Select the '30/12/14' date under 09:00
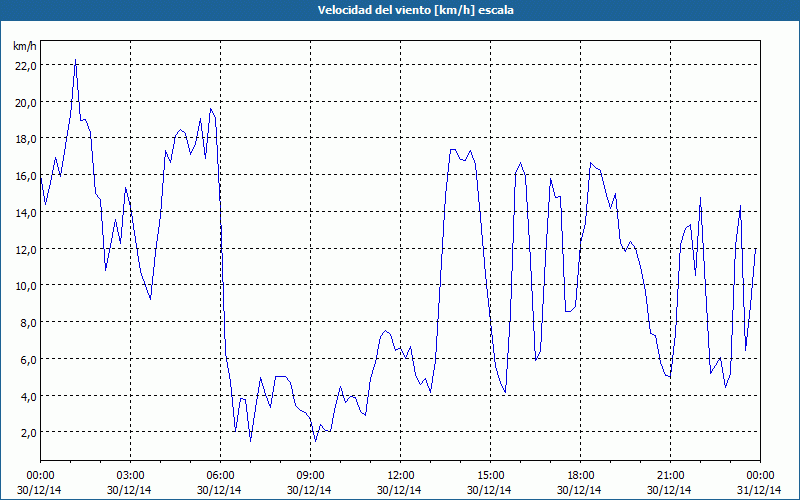Image resolution: width=800 pixels, height=500 pixels. coord(309,490)
